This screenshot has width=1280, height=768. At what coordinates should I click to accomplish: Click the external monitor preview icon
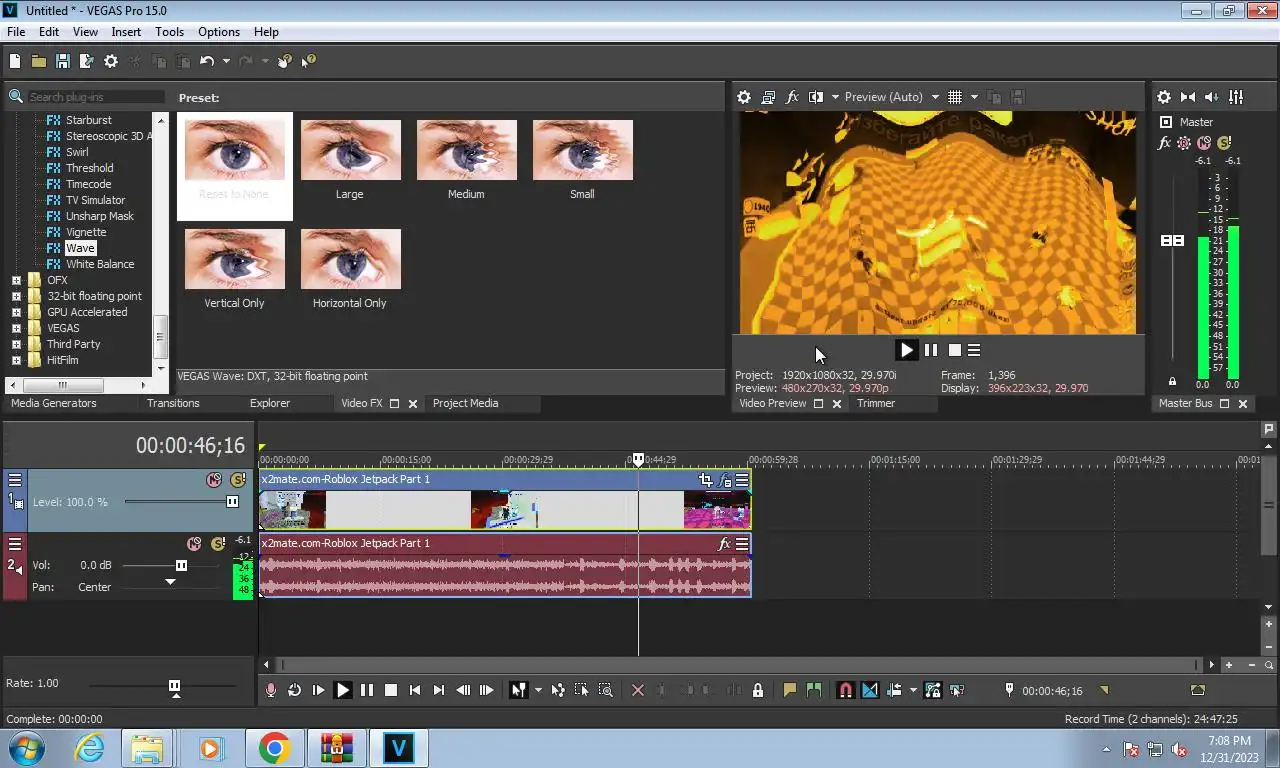768,97
